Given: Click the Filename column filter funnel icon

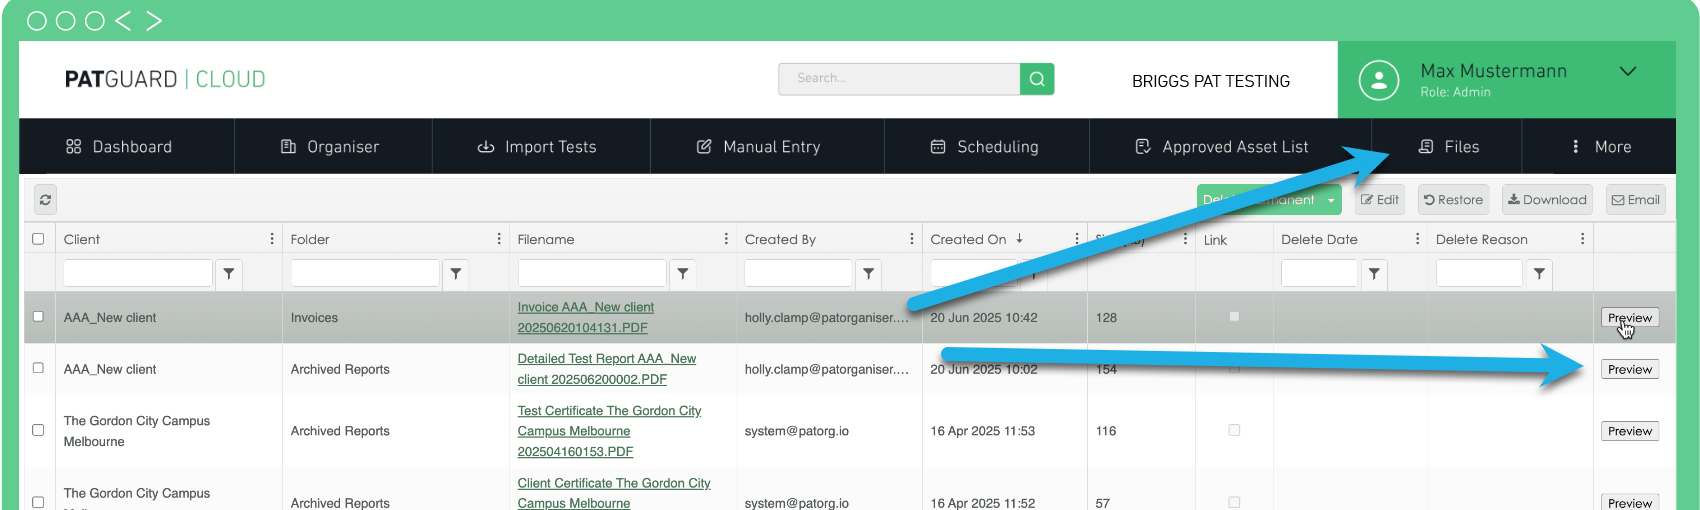Looking at the screenshot, I should (683, 273).
